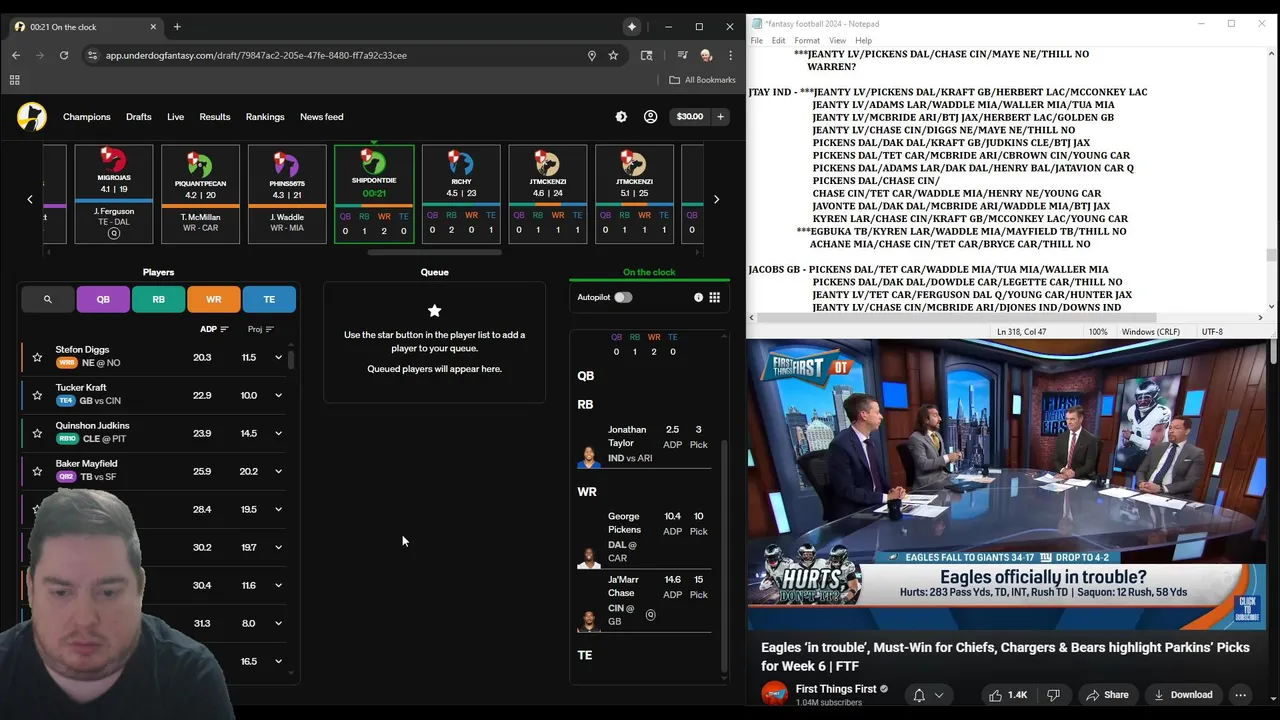Image resolution: width=1280 pixels, height=720 pixels.
Task: Filter players by RB position
Action: pyautogui.click(x=158, y=299)
